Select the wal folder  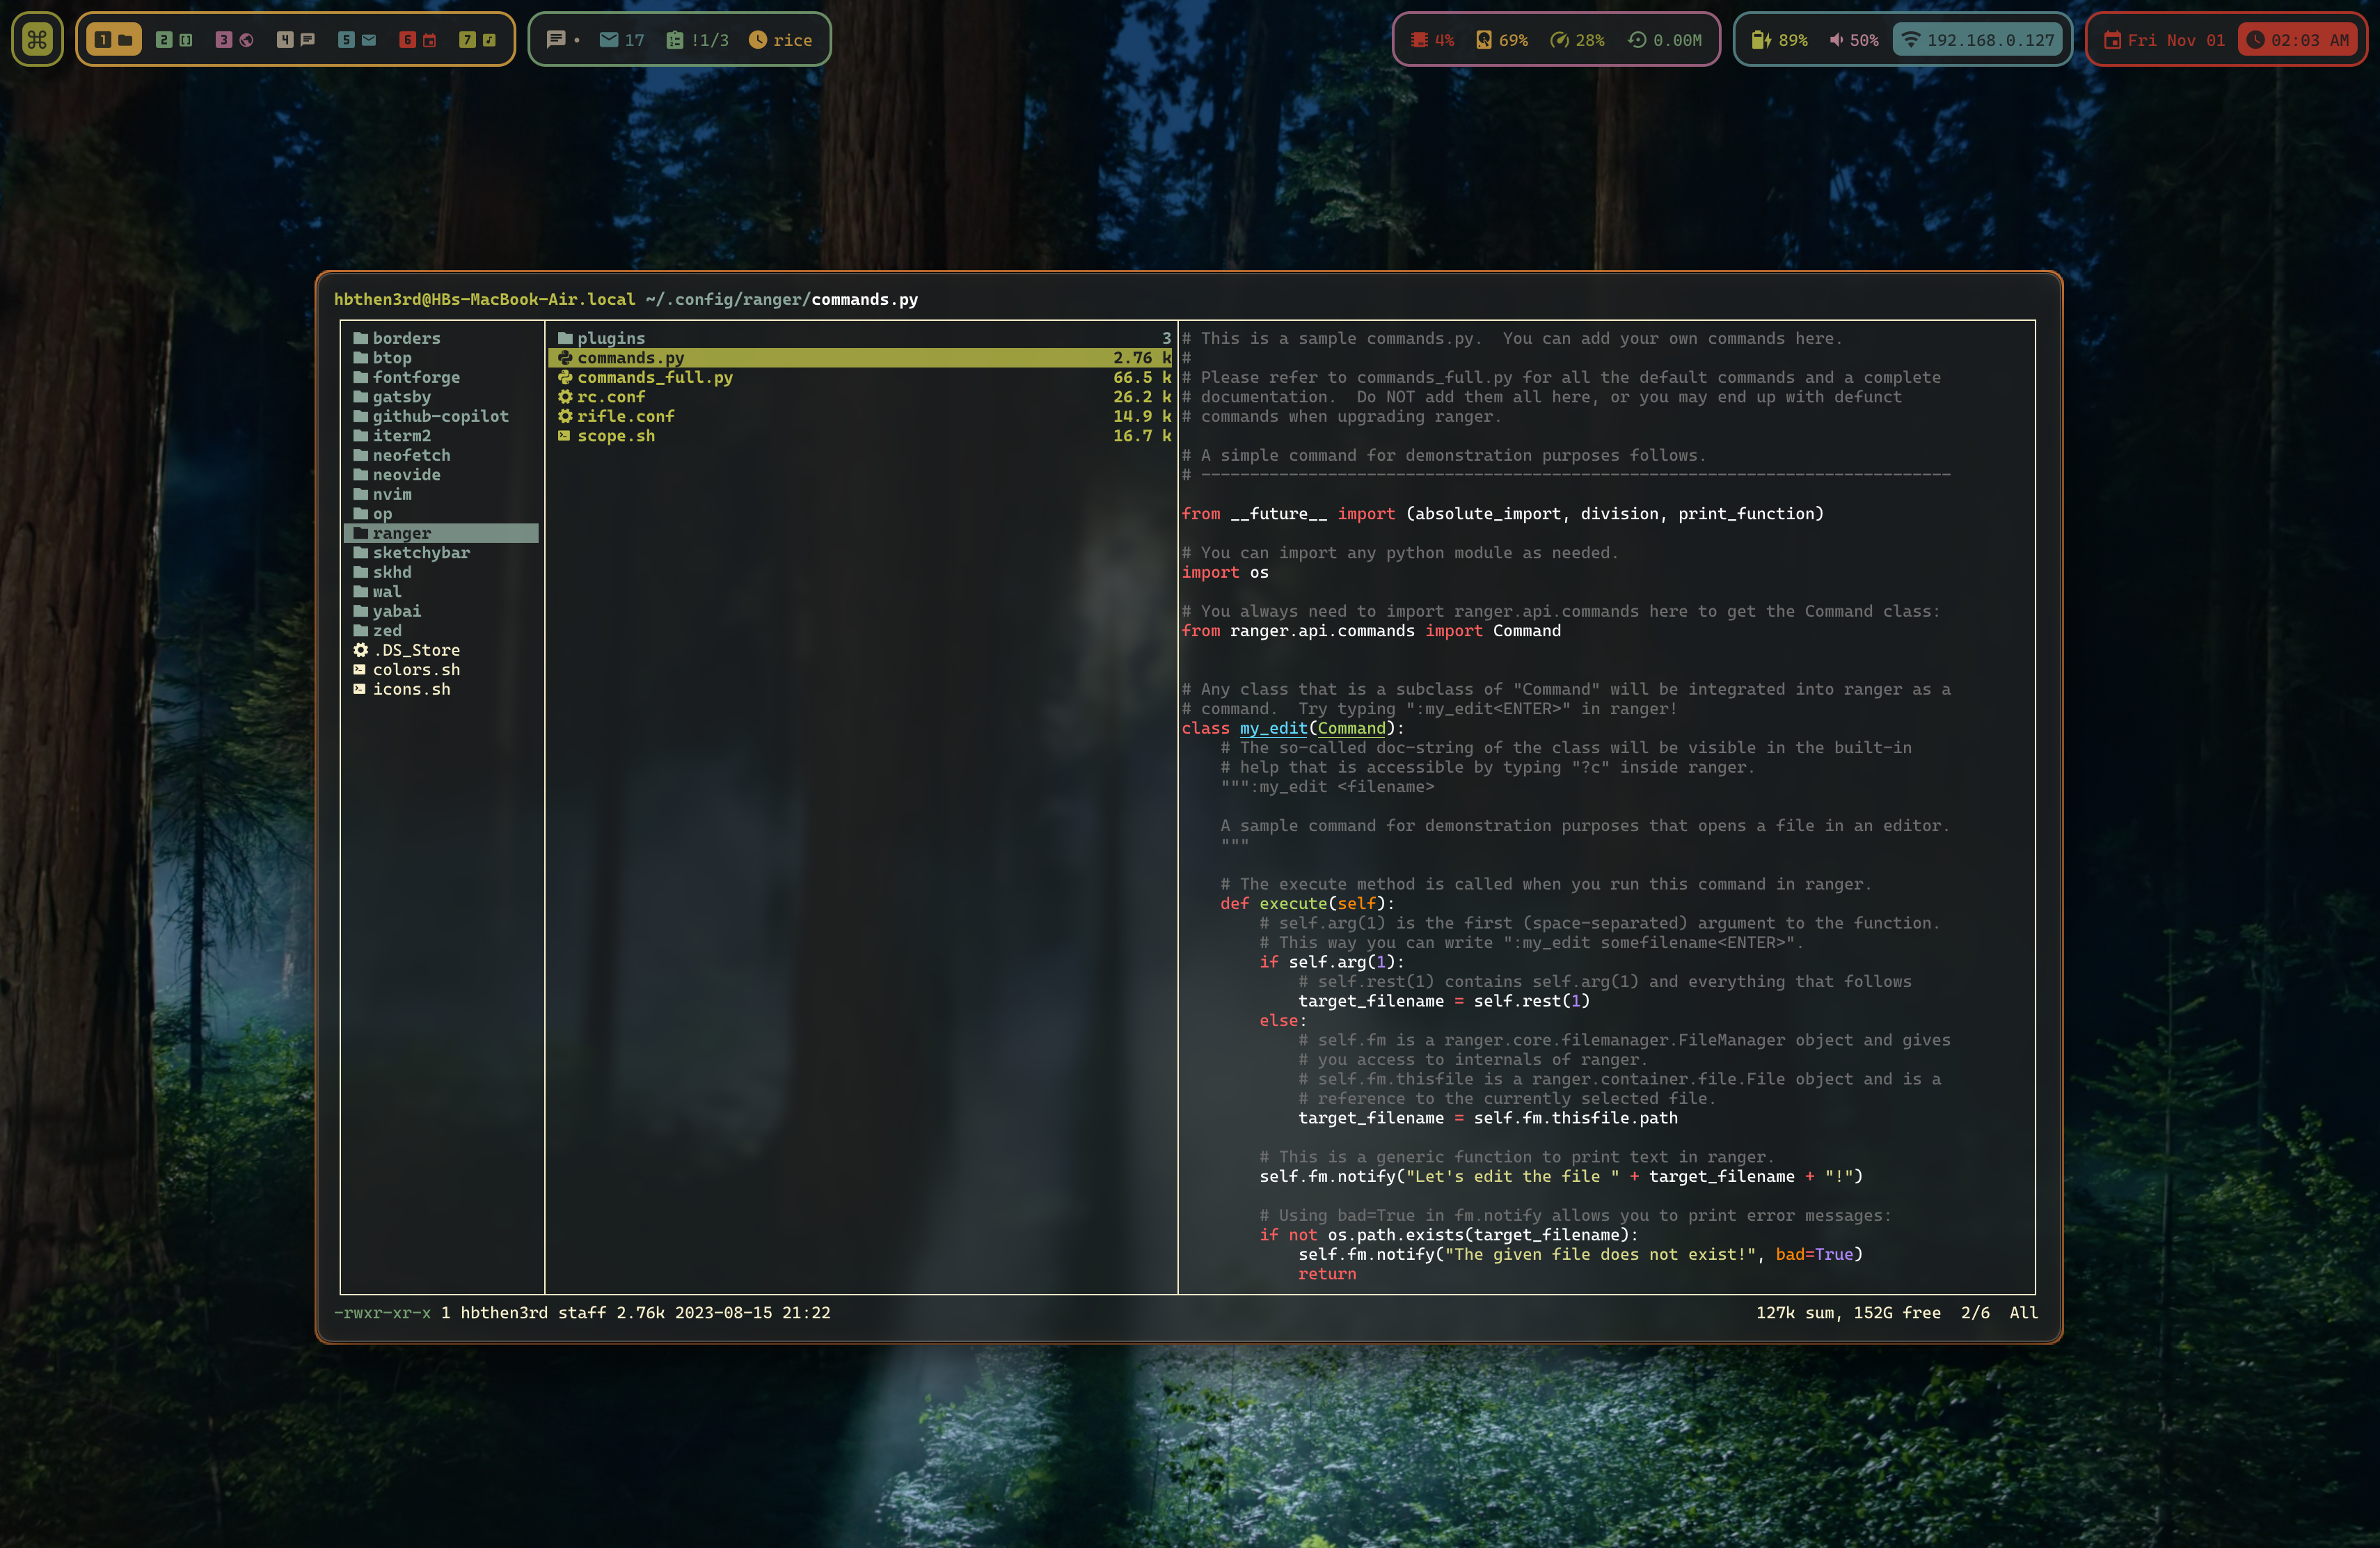coord(441,592)
